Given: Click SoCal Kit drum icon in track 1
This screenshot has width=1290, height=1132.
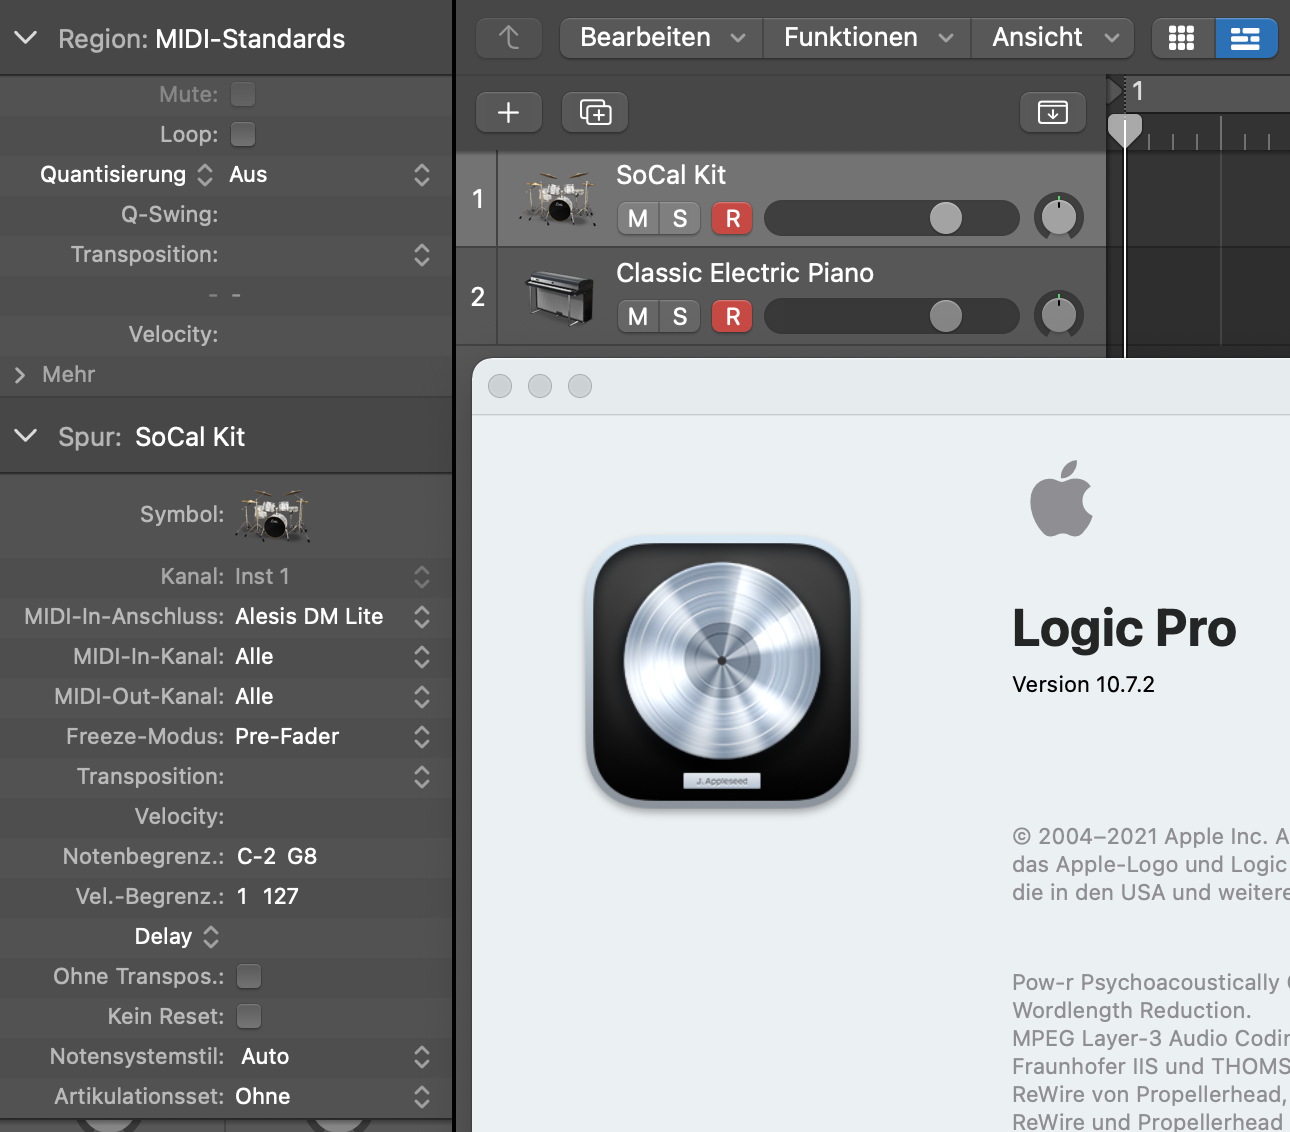Looking at the screenshot, I should point(556,198).
